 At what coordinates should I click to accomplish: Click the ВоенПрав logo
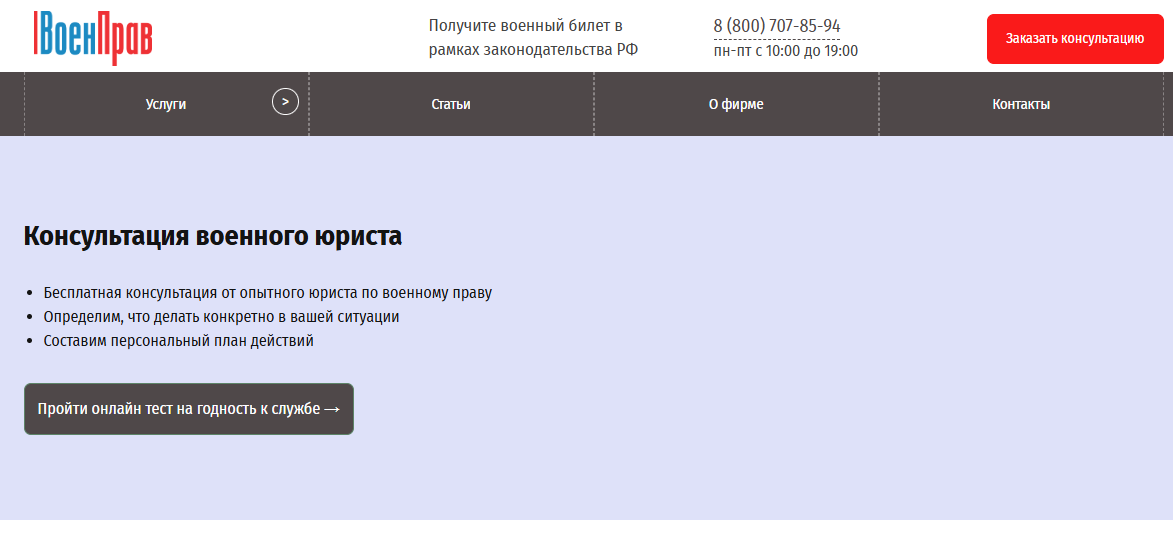pyautogui.click(x=93, y=37)
